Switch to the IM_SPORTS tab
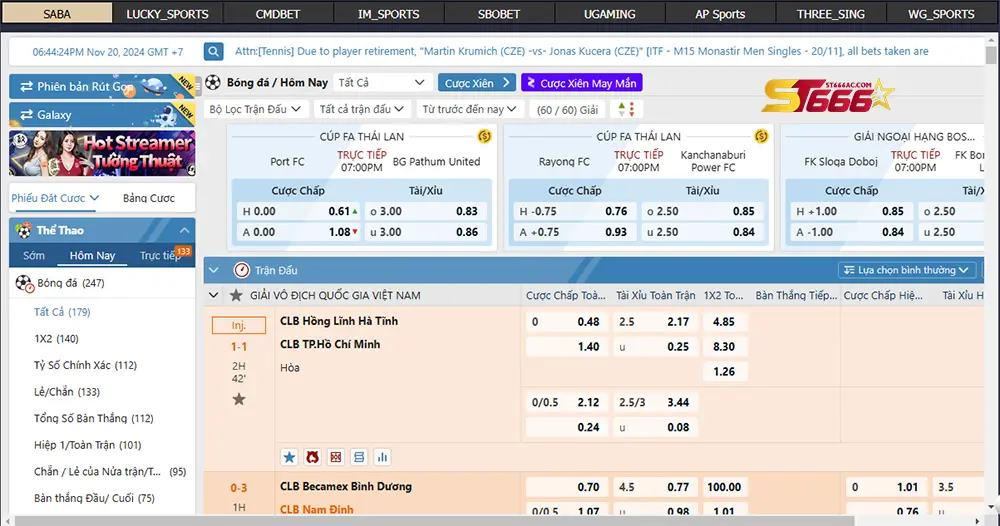1000x526 pixels. coord(388,14)
